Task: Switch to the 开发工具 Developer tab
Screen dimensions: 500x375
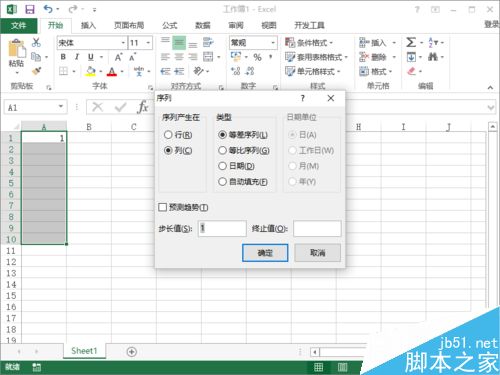Action: (309, 25)
